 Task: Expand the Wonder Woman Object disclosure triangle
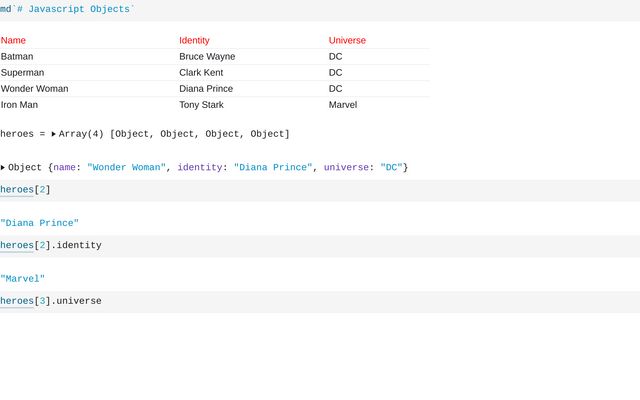click(x=3, y=167)
